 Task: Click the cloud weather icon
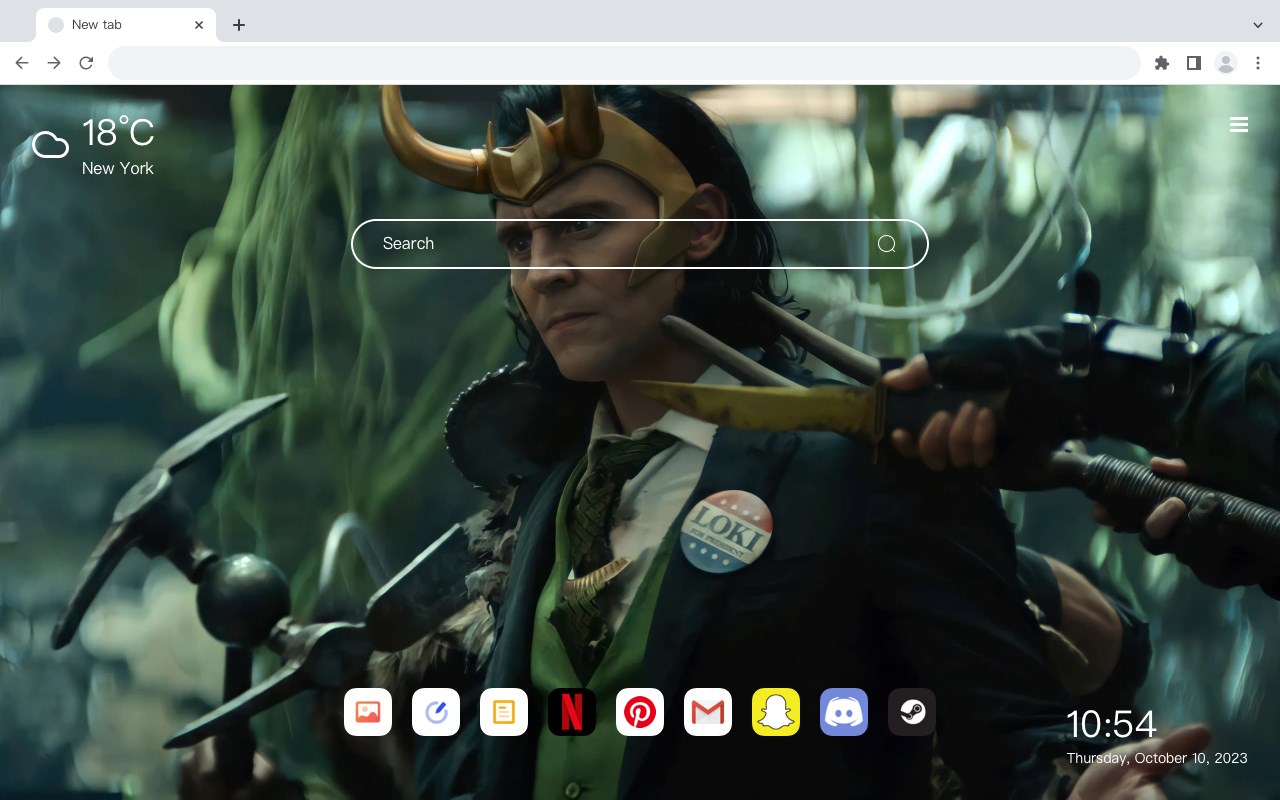tap(50, 146)
